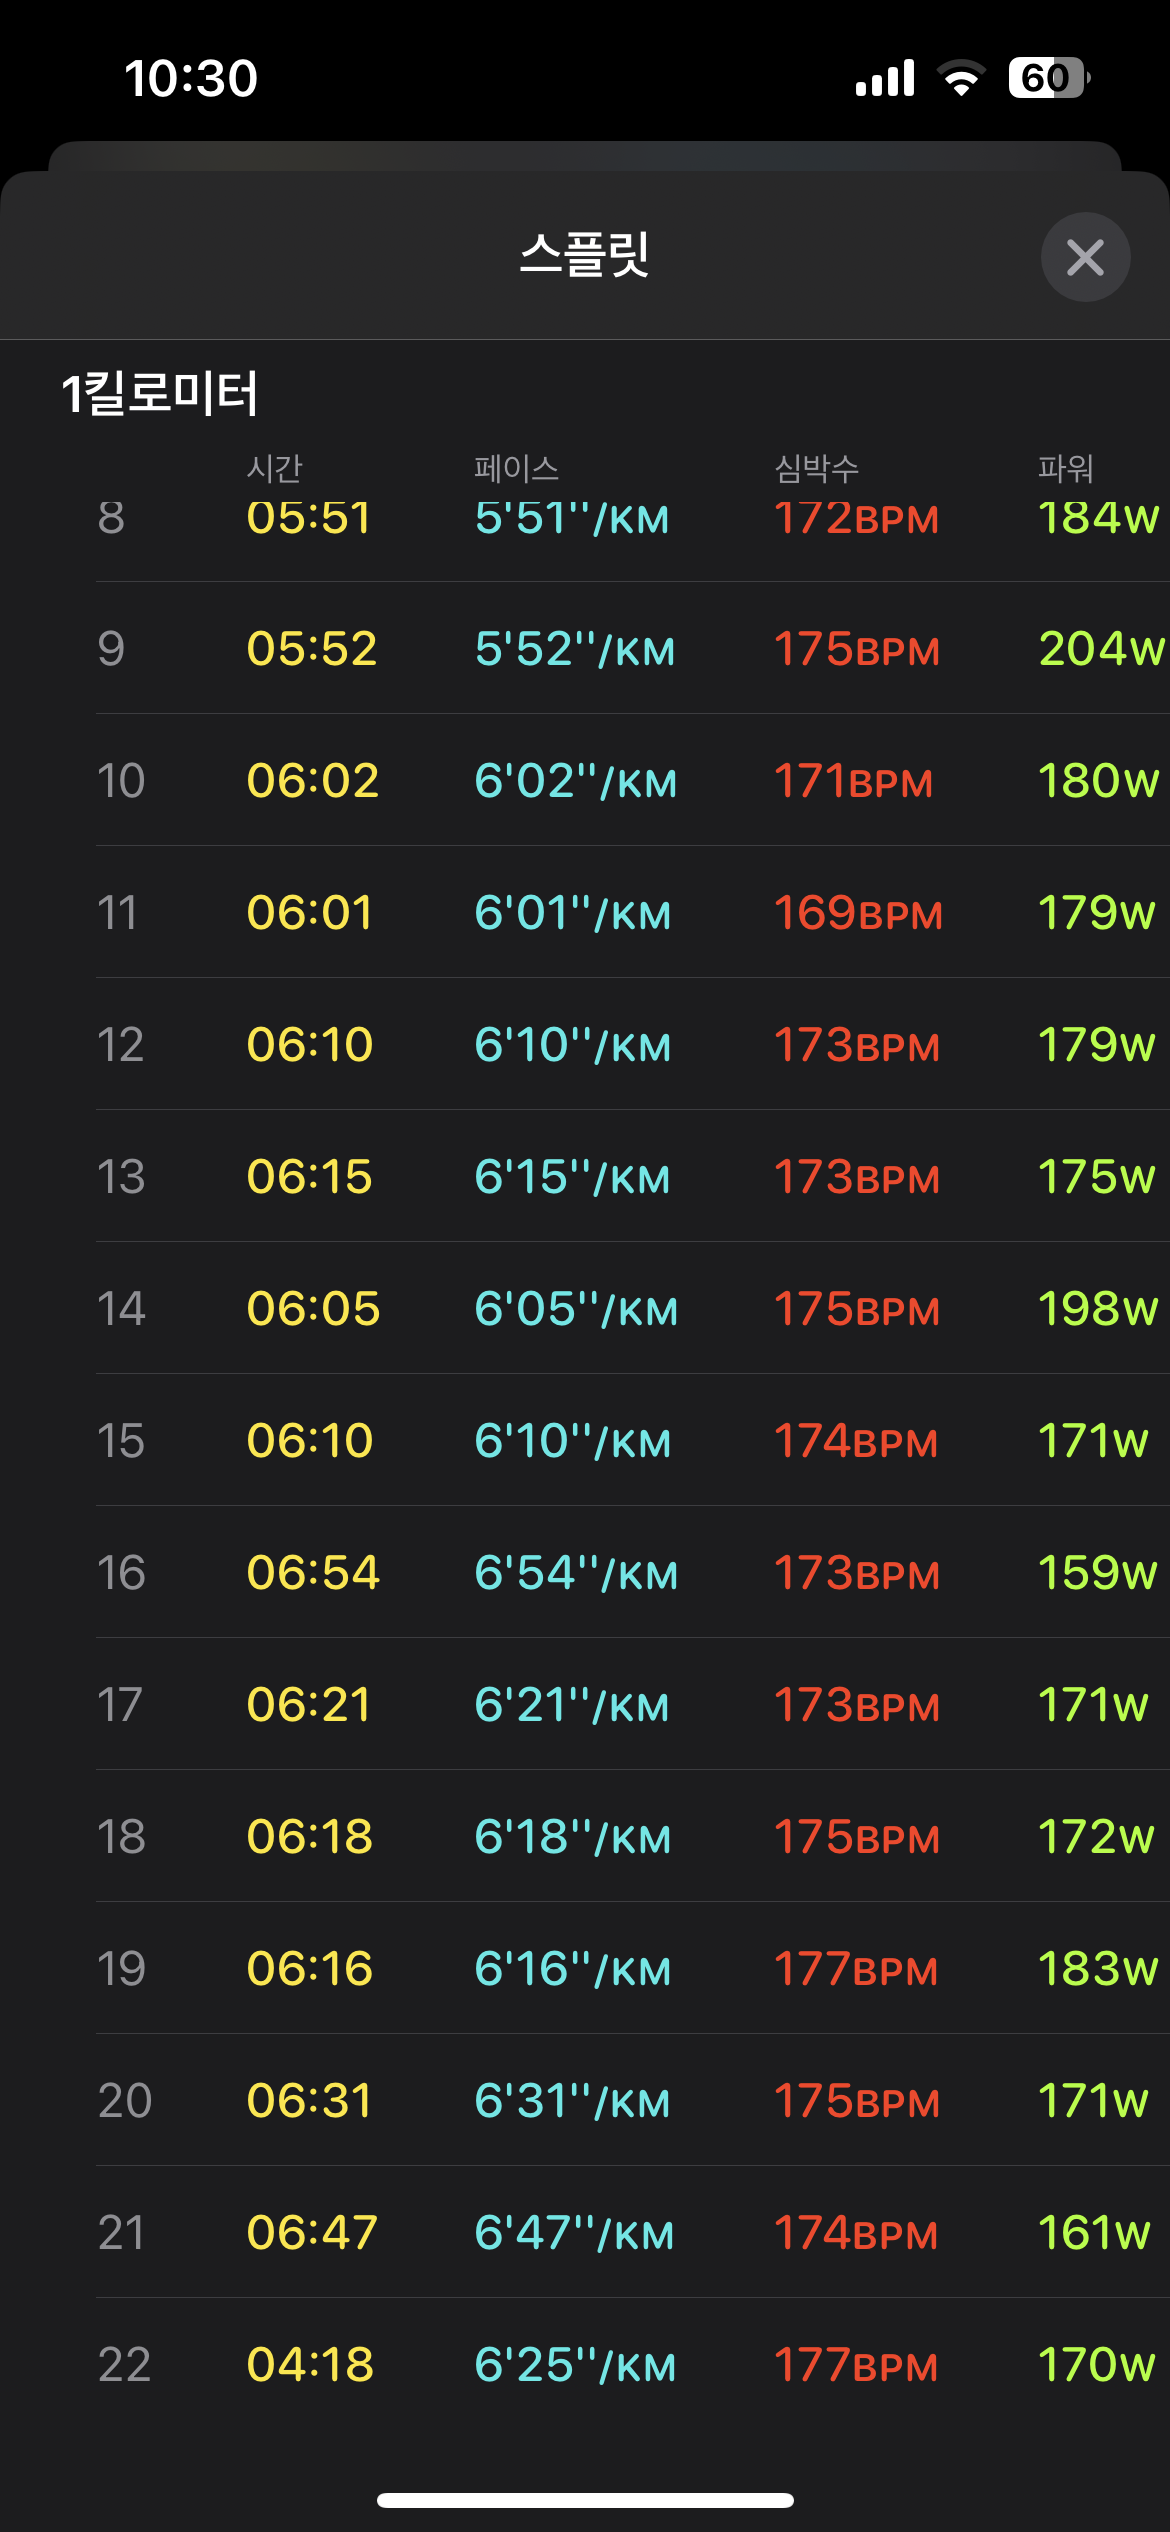Tap the home indicator bar

click(585, 2500)
